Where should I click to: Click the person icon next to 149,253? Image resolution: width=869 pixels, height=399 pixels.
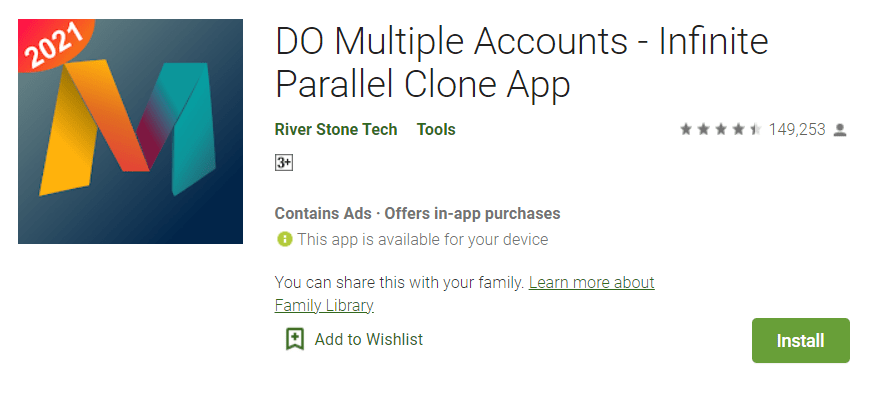[840, 130]
